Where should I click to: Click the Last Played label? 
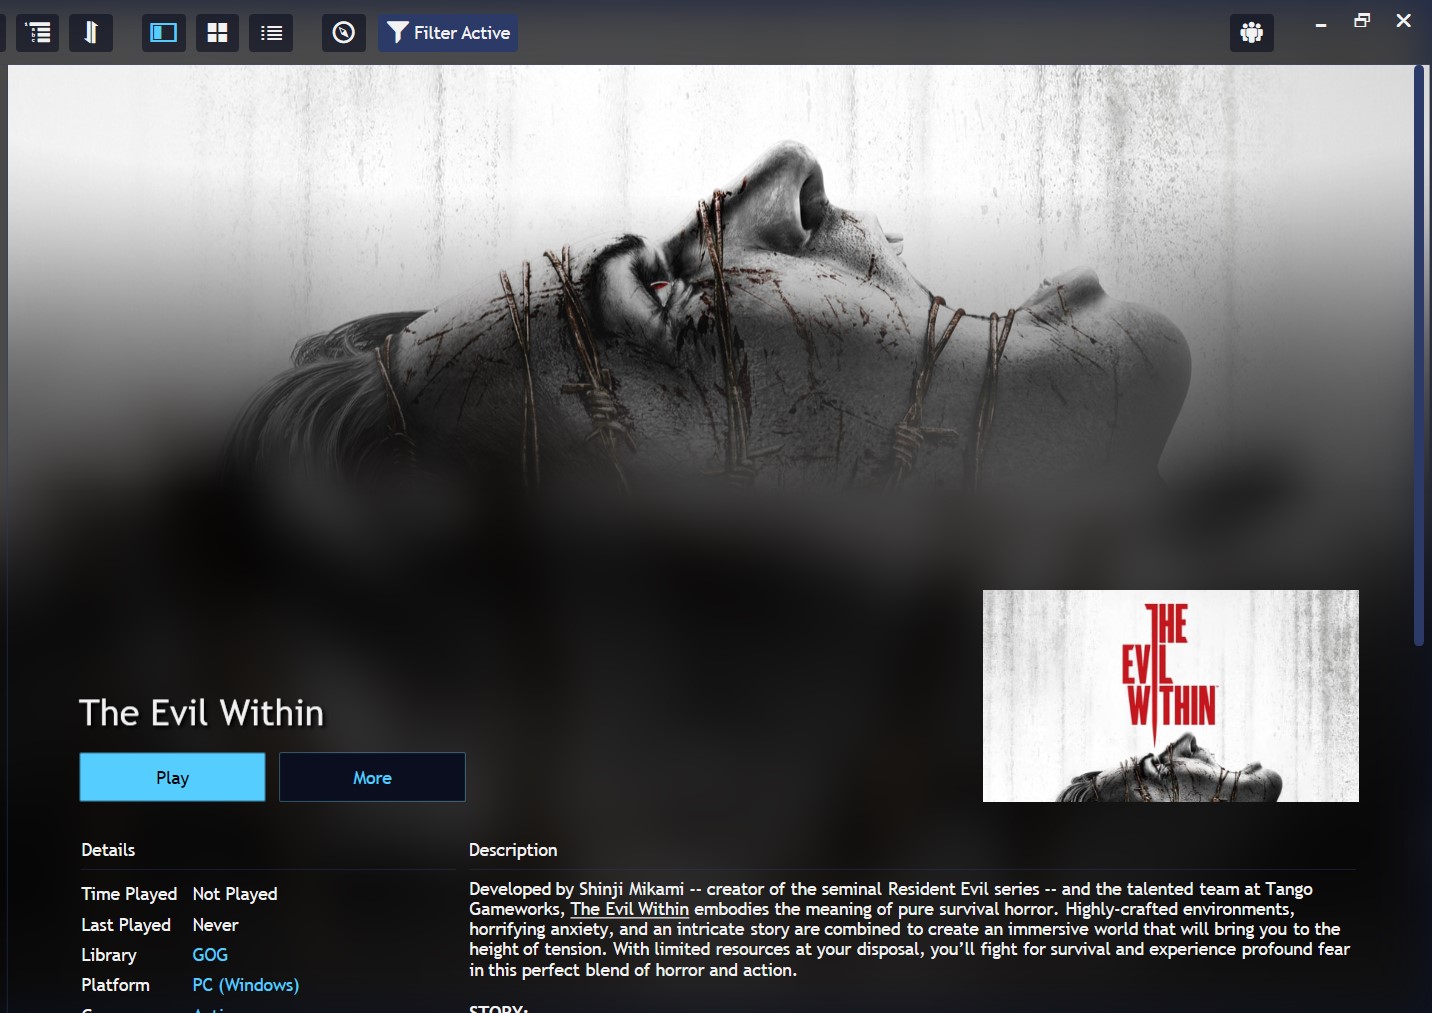126,925
